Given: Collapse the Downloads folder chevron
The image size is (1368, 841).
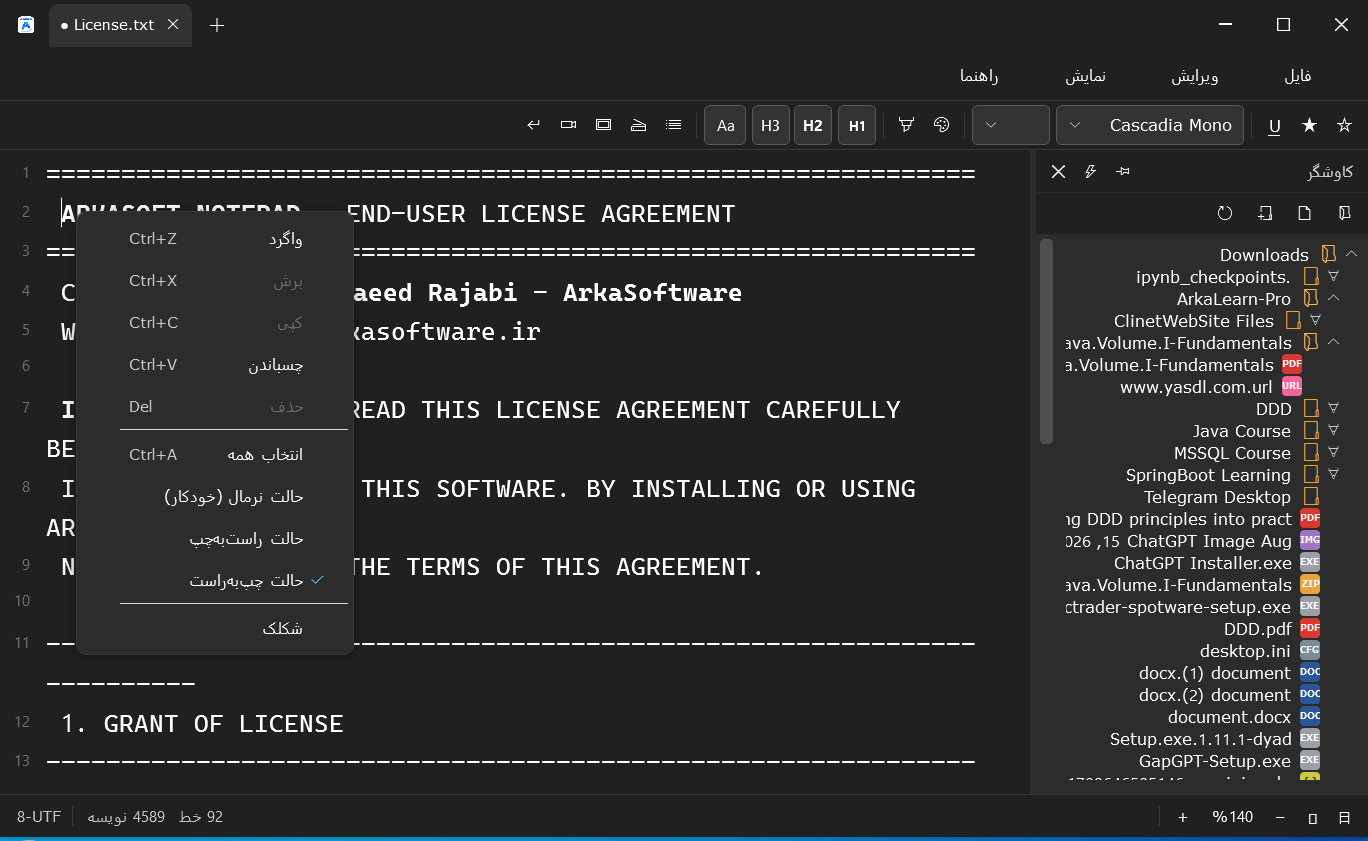Looking at the screenshot, I should (1351, 254).
